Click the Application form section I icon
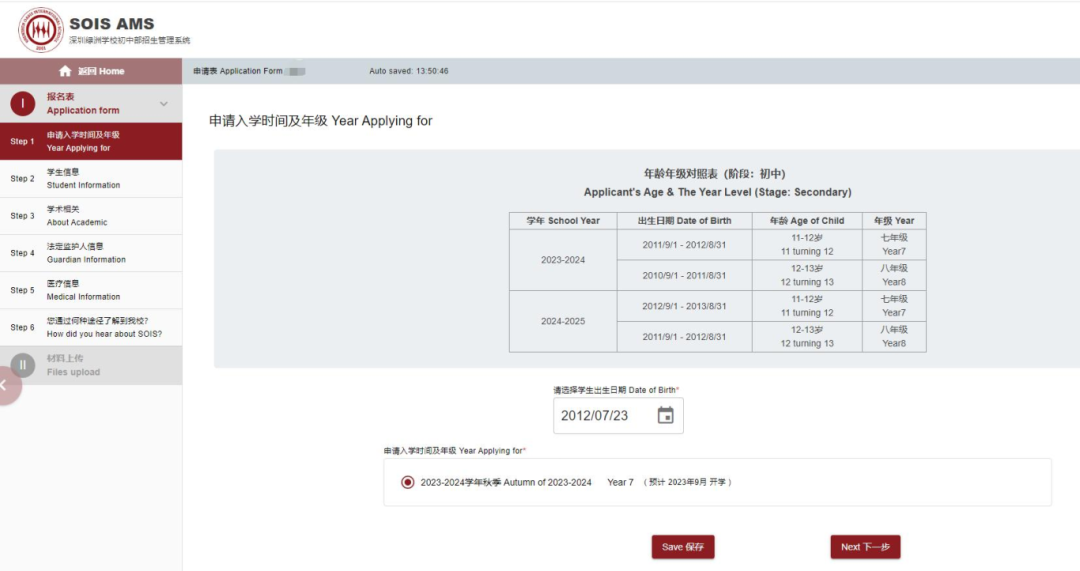 22,103
